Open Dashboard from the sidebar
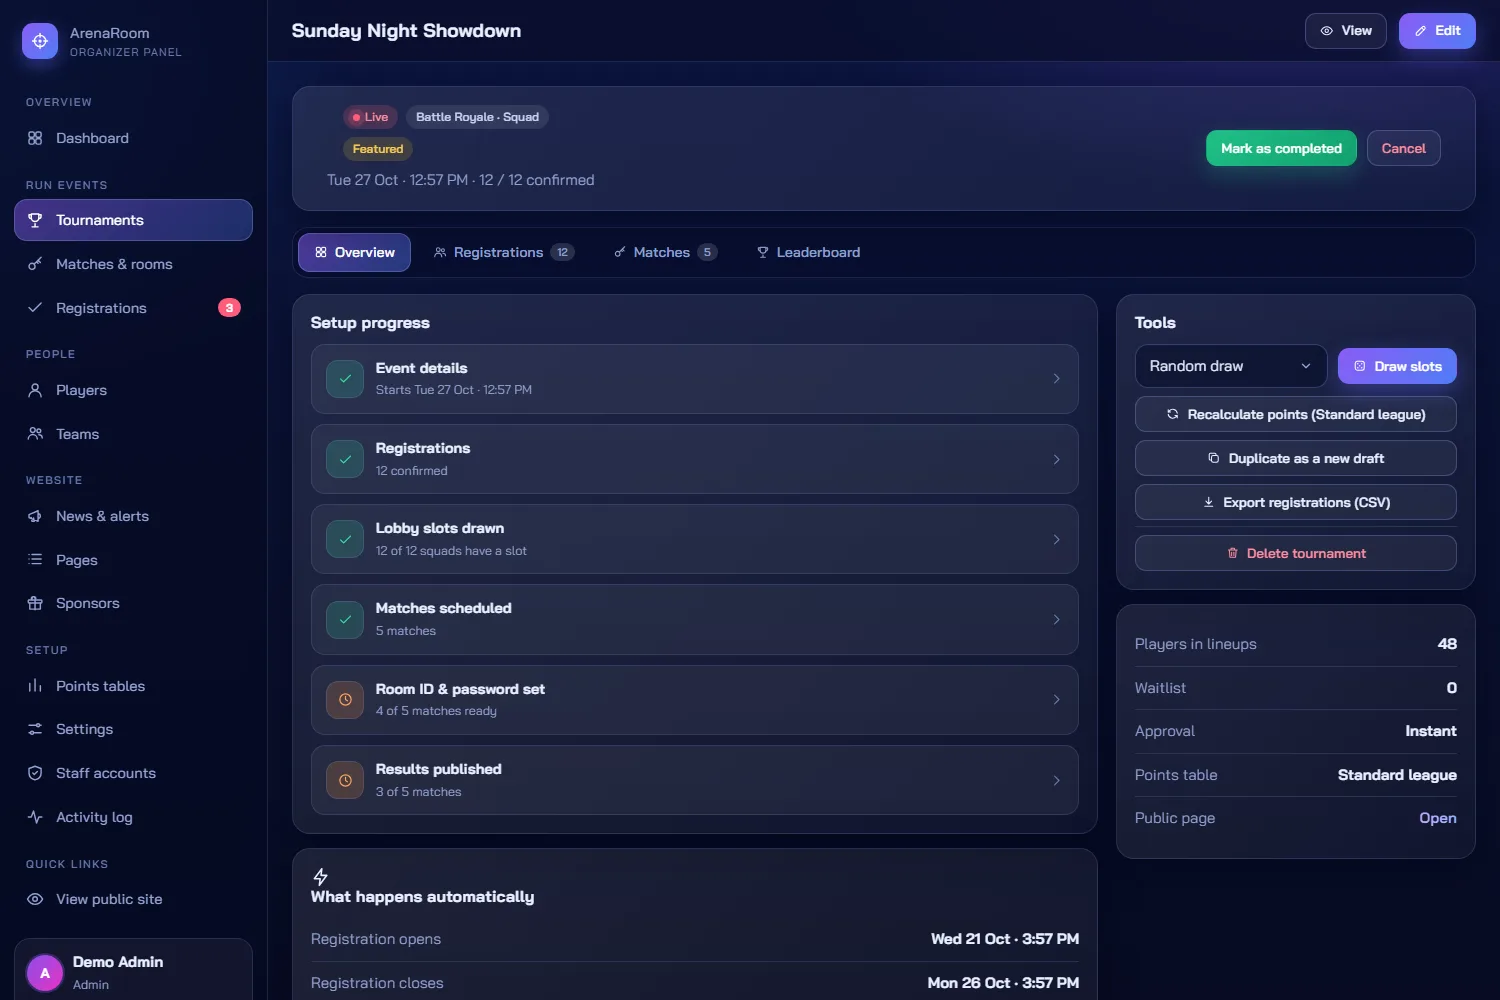 (133, 138)
